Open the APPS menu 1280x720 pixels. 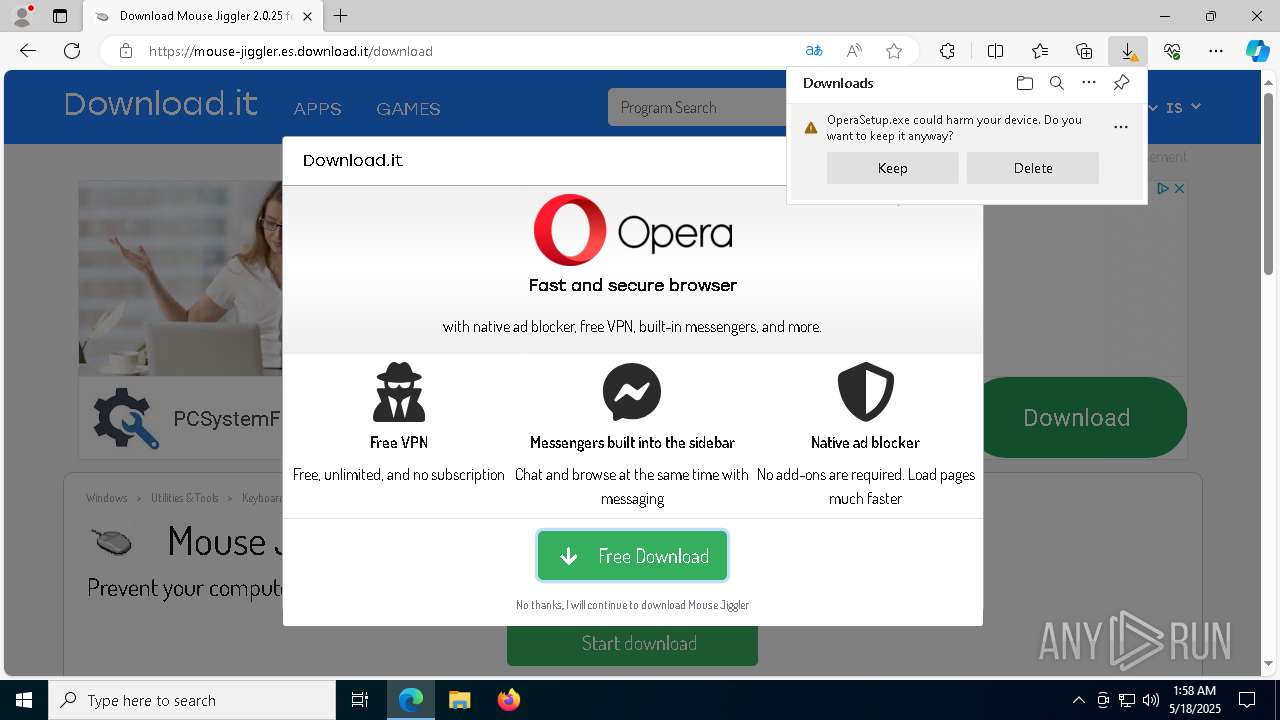(318, 109)
